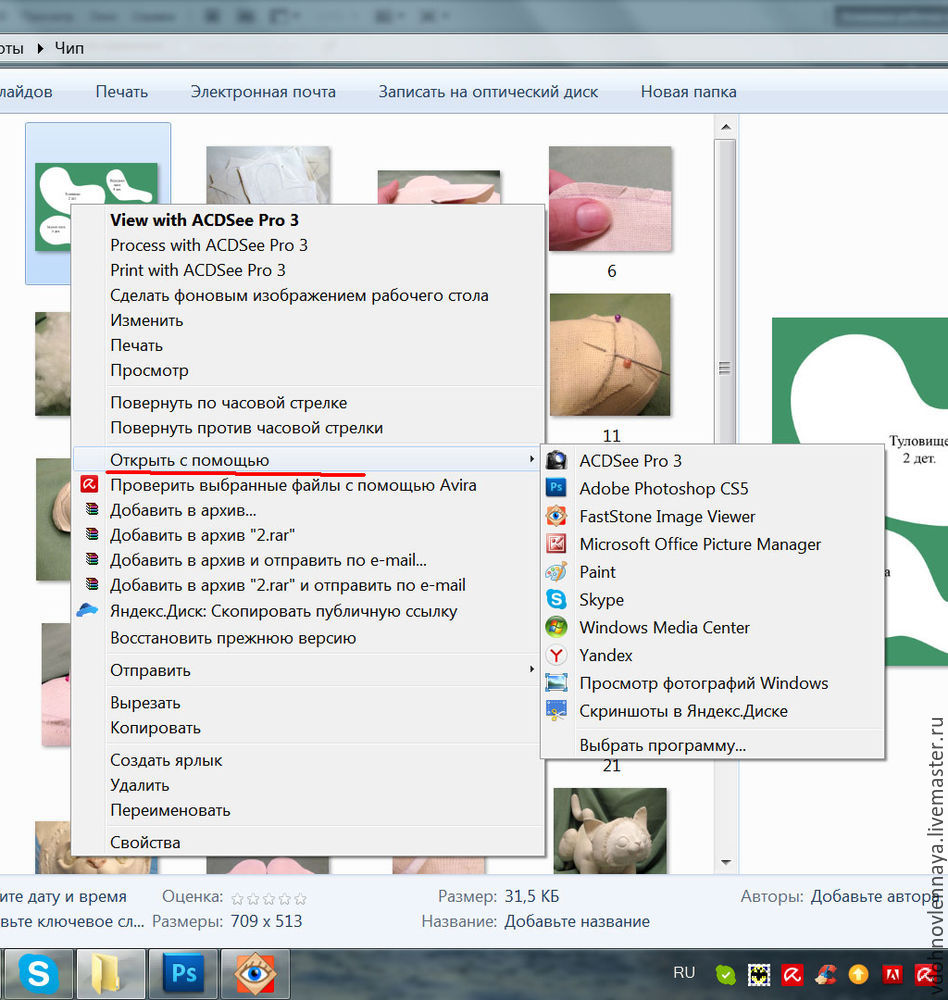Open breadcrumb arrow before Чип
The image size is (948, 1000).
tap(40, 48)
